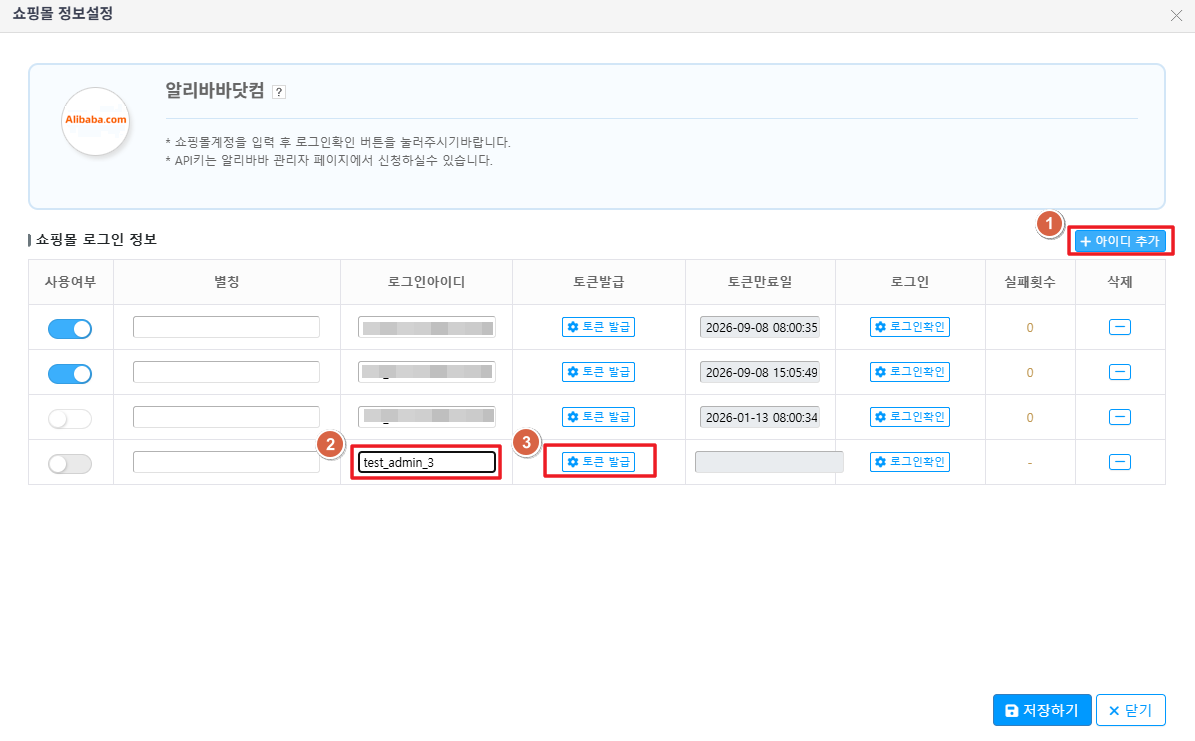Issue token for the test_admin_3 account
The image size is (1195, 741).
click(598, 462)
